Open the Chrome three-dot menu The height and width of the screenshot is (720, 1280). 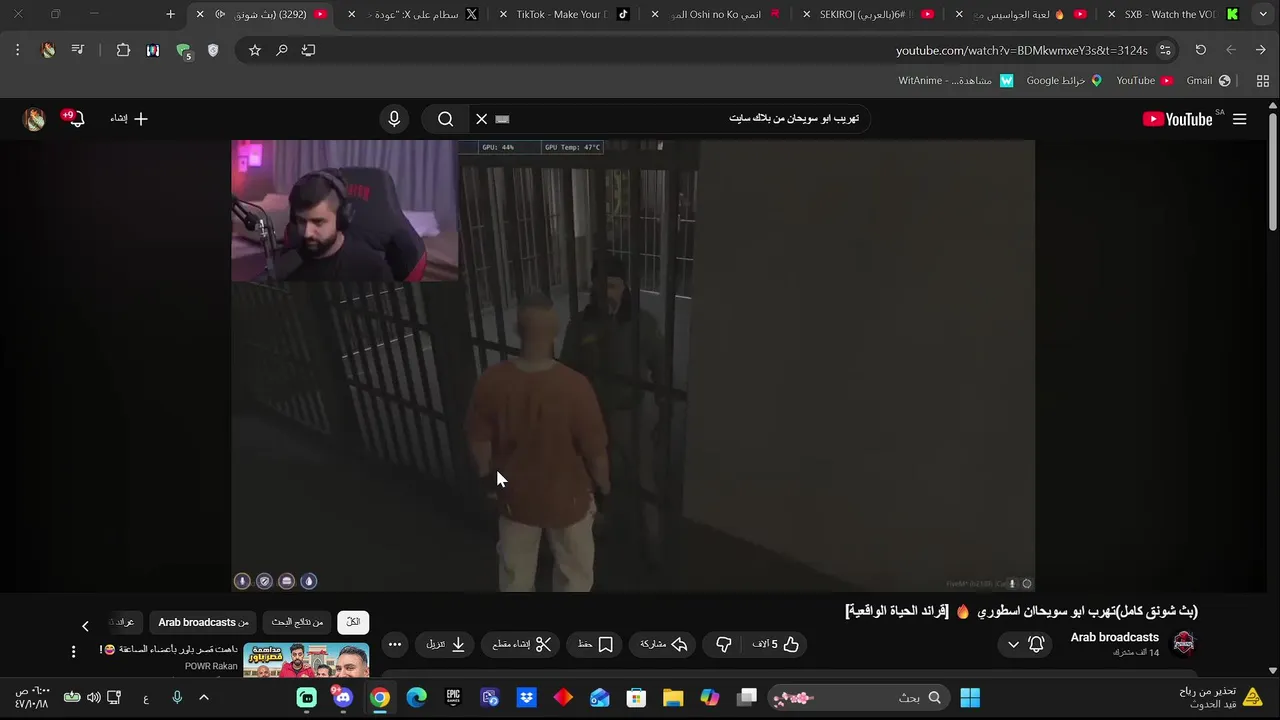17,50
